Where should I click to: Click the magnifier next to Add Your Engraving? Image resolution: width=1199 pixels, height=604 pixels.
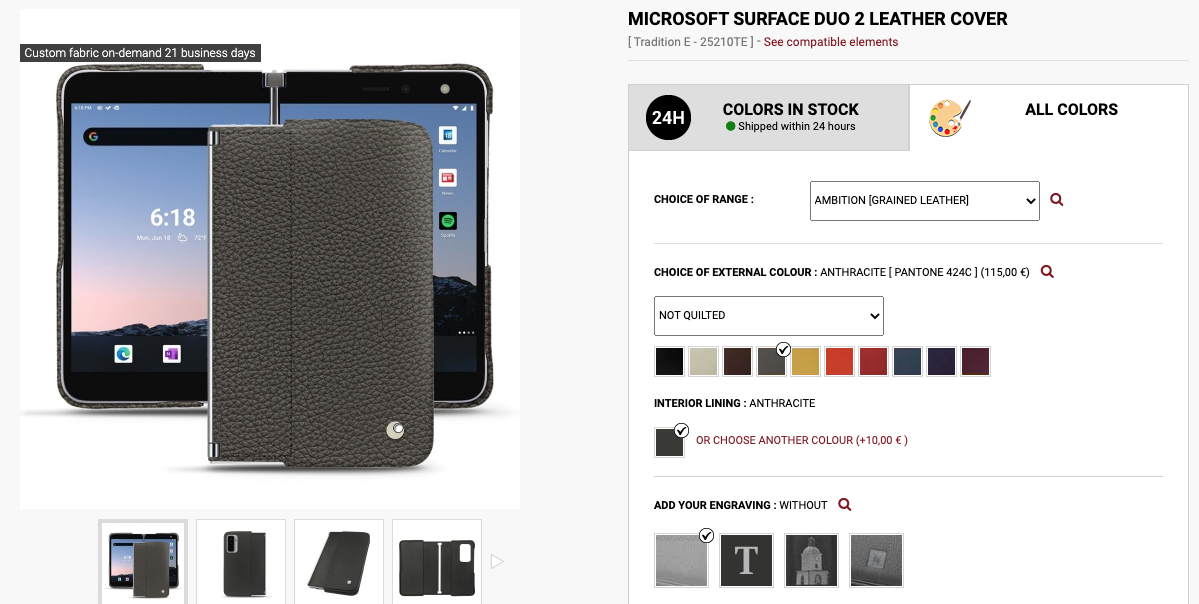coord(844,505)
